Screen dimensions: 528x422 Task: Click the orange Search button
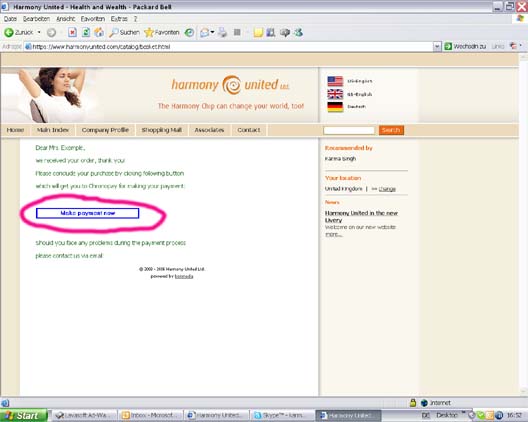[391, 130]
